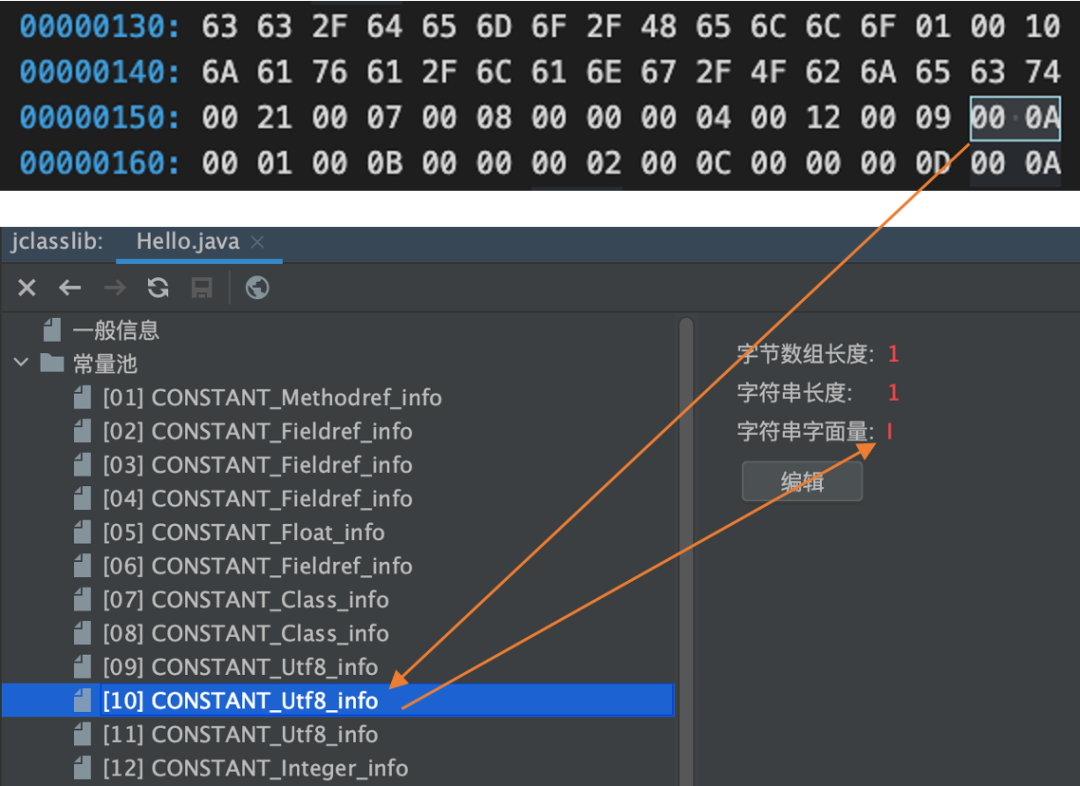Select [06] CONSTANT_Fieldref_info
This screenshot has height=786, width=1080.
click(258, 566)
